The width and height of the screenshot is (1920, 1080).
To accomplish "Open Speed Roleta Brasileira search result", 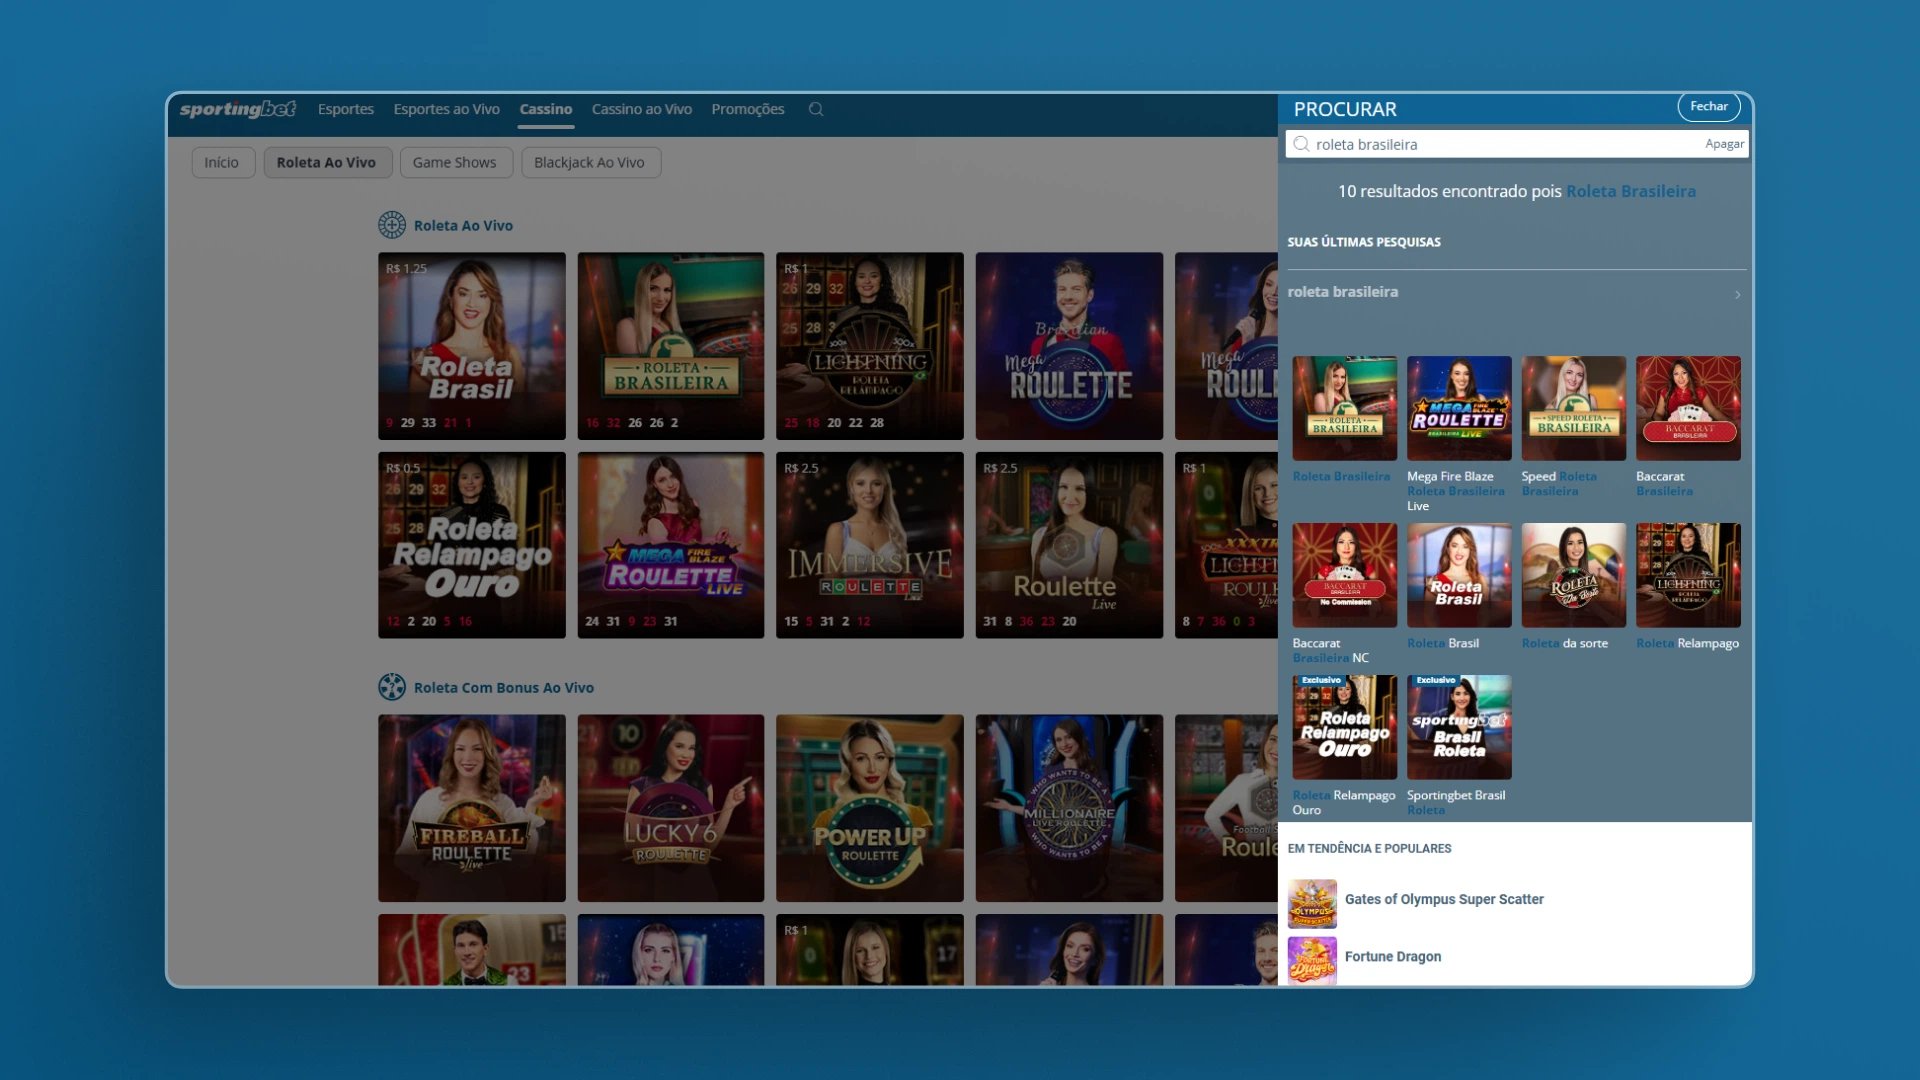I will (1573, 408).
